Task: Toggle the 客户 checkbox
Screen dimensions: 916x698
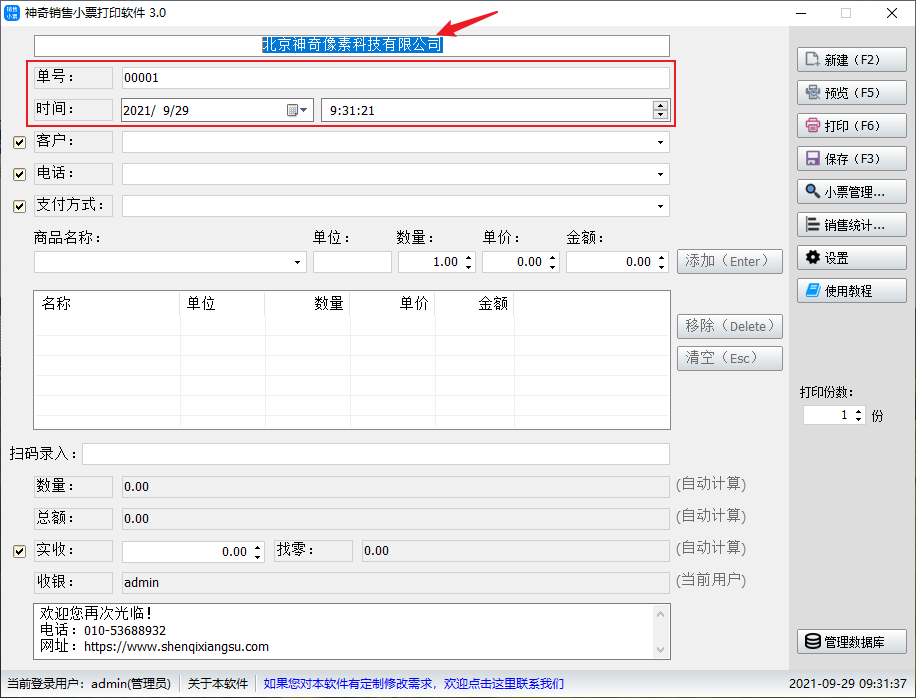Action: click(20, 142)
